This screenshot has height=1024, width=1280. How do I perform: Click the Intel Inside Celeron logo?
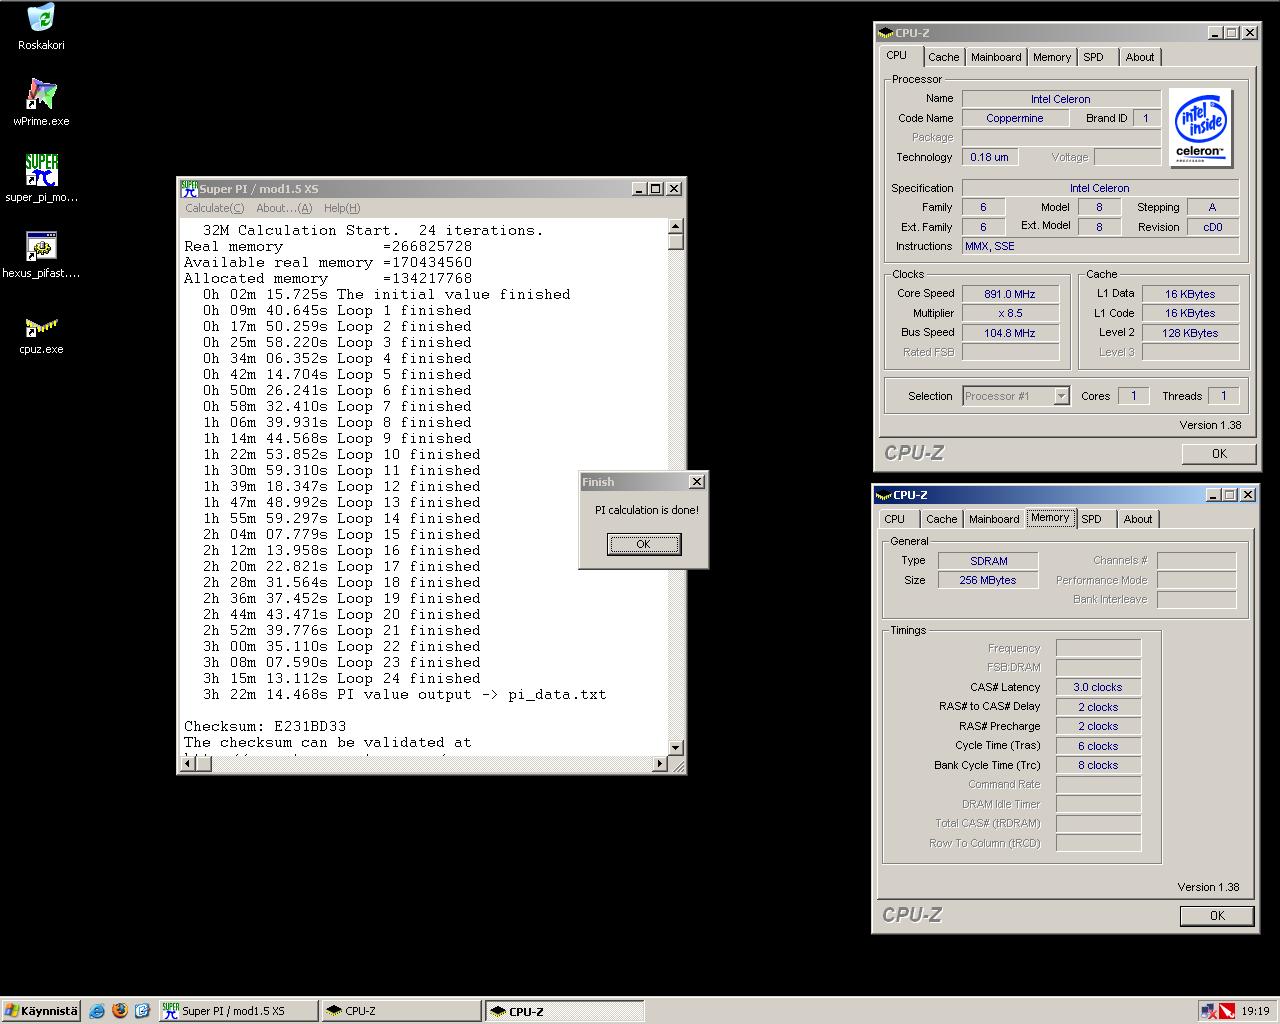point(1200,128)
